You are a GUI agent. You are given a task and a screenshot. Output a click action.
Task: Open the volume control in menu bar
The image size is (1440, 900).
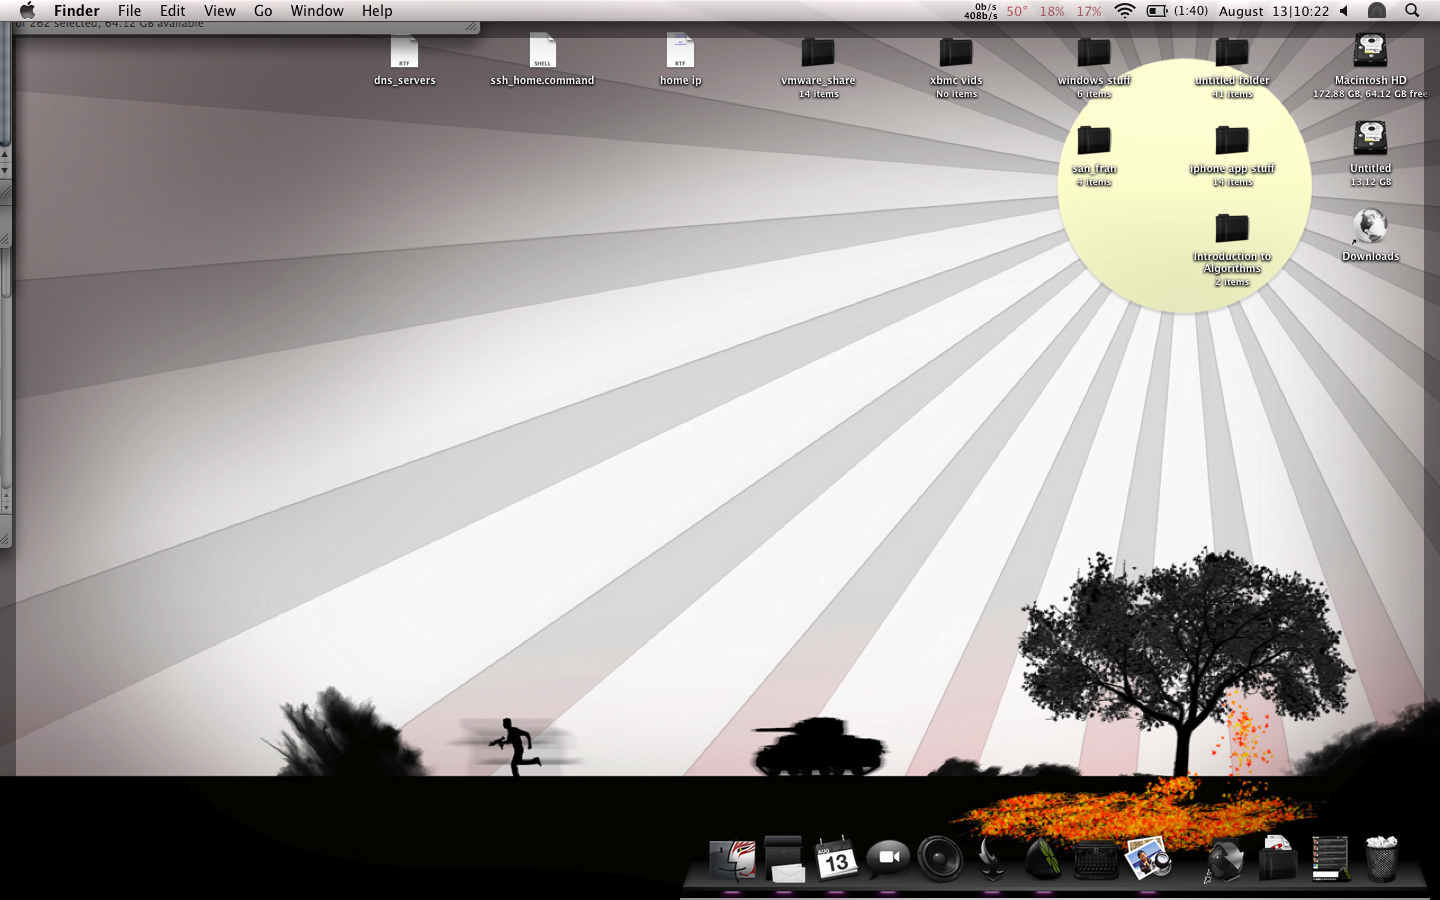1345,11
